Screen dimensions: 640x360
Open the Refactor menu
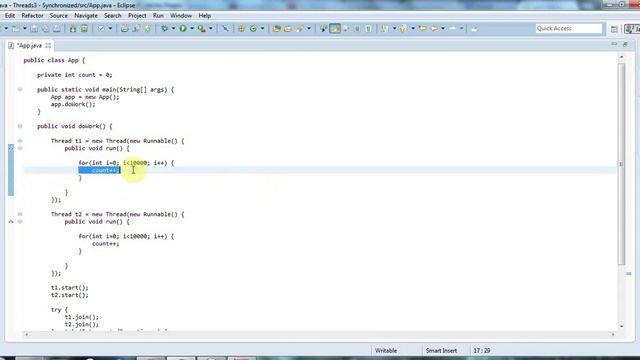coord(32,16)
